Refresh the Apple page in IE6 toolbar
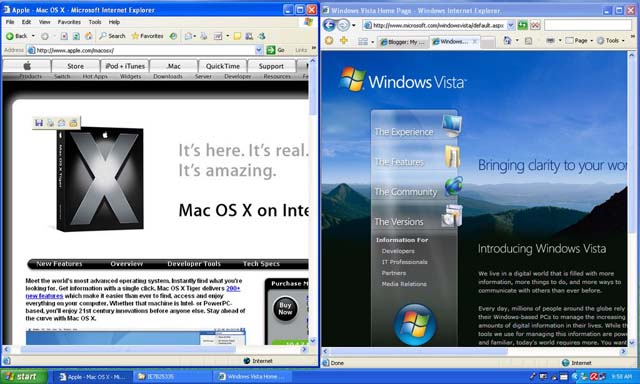Image resolution: width=640 pixels, height=384 pixels. [x=76, y=36]
